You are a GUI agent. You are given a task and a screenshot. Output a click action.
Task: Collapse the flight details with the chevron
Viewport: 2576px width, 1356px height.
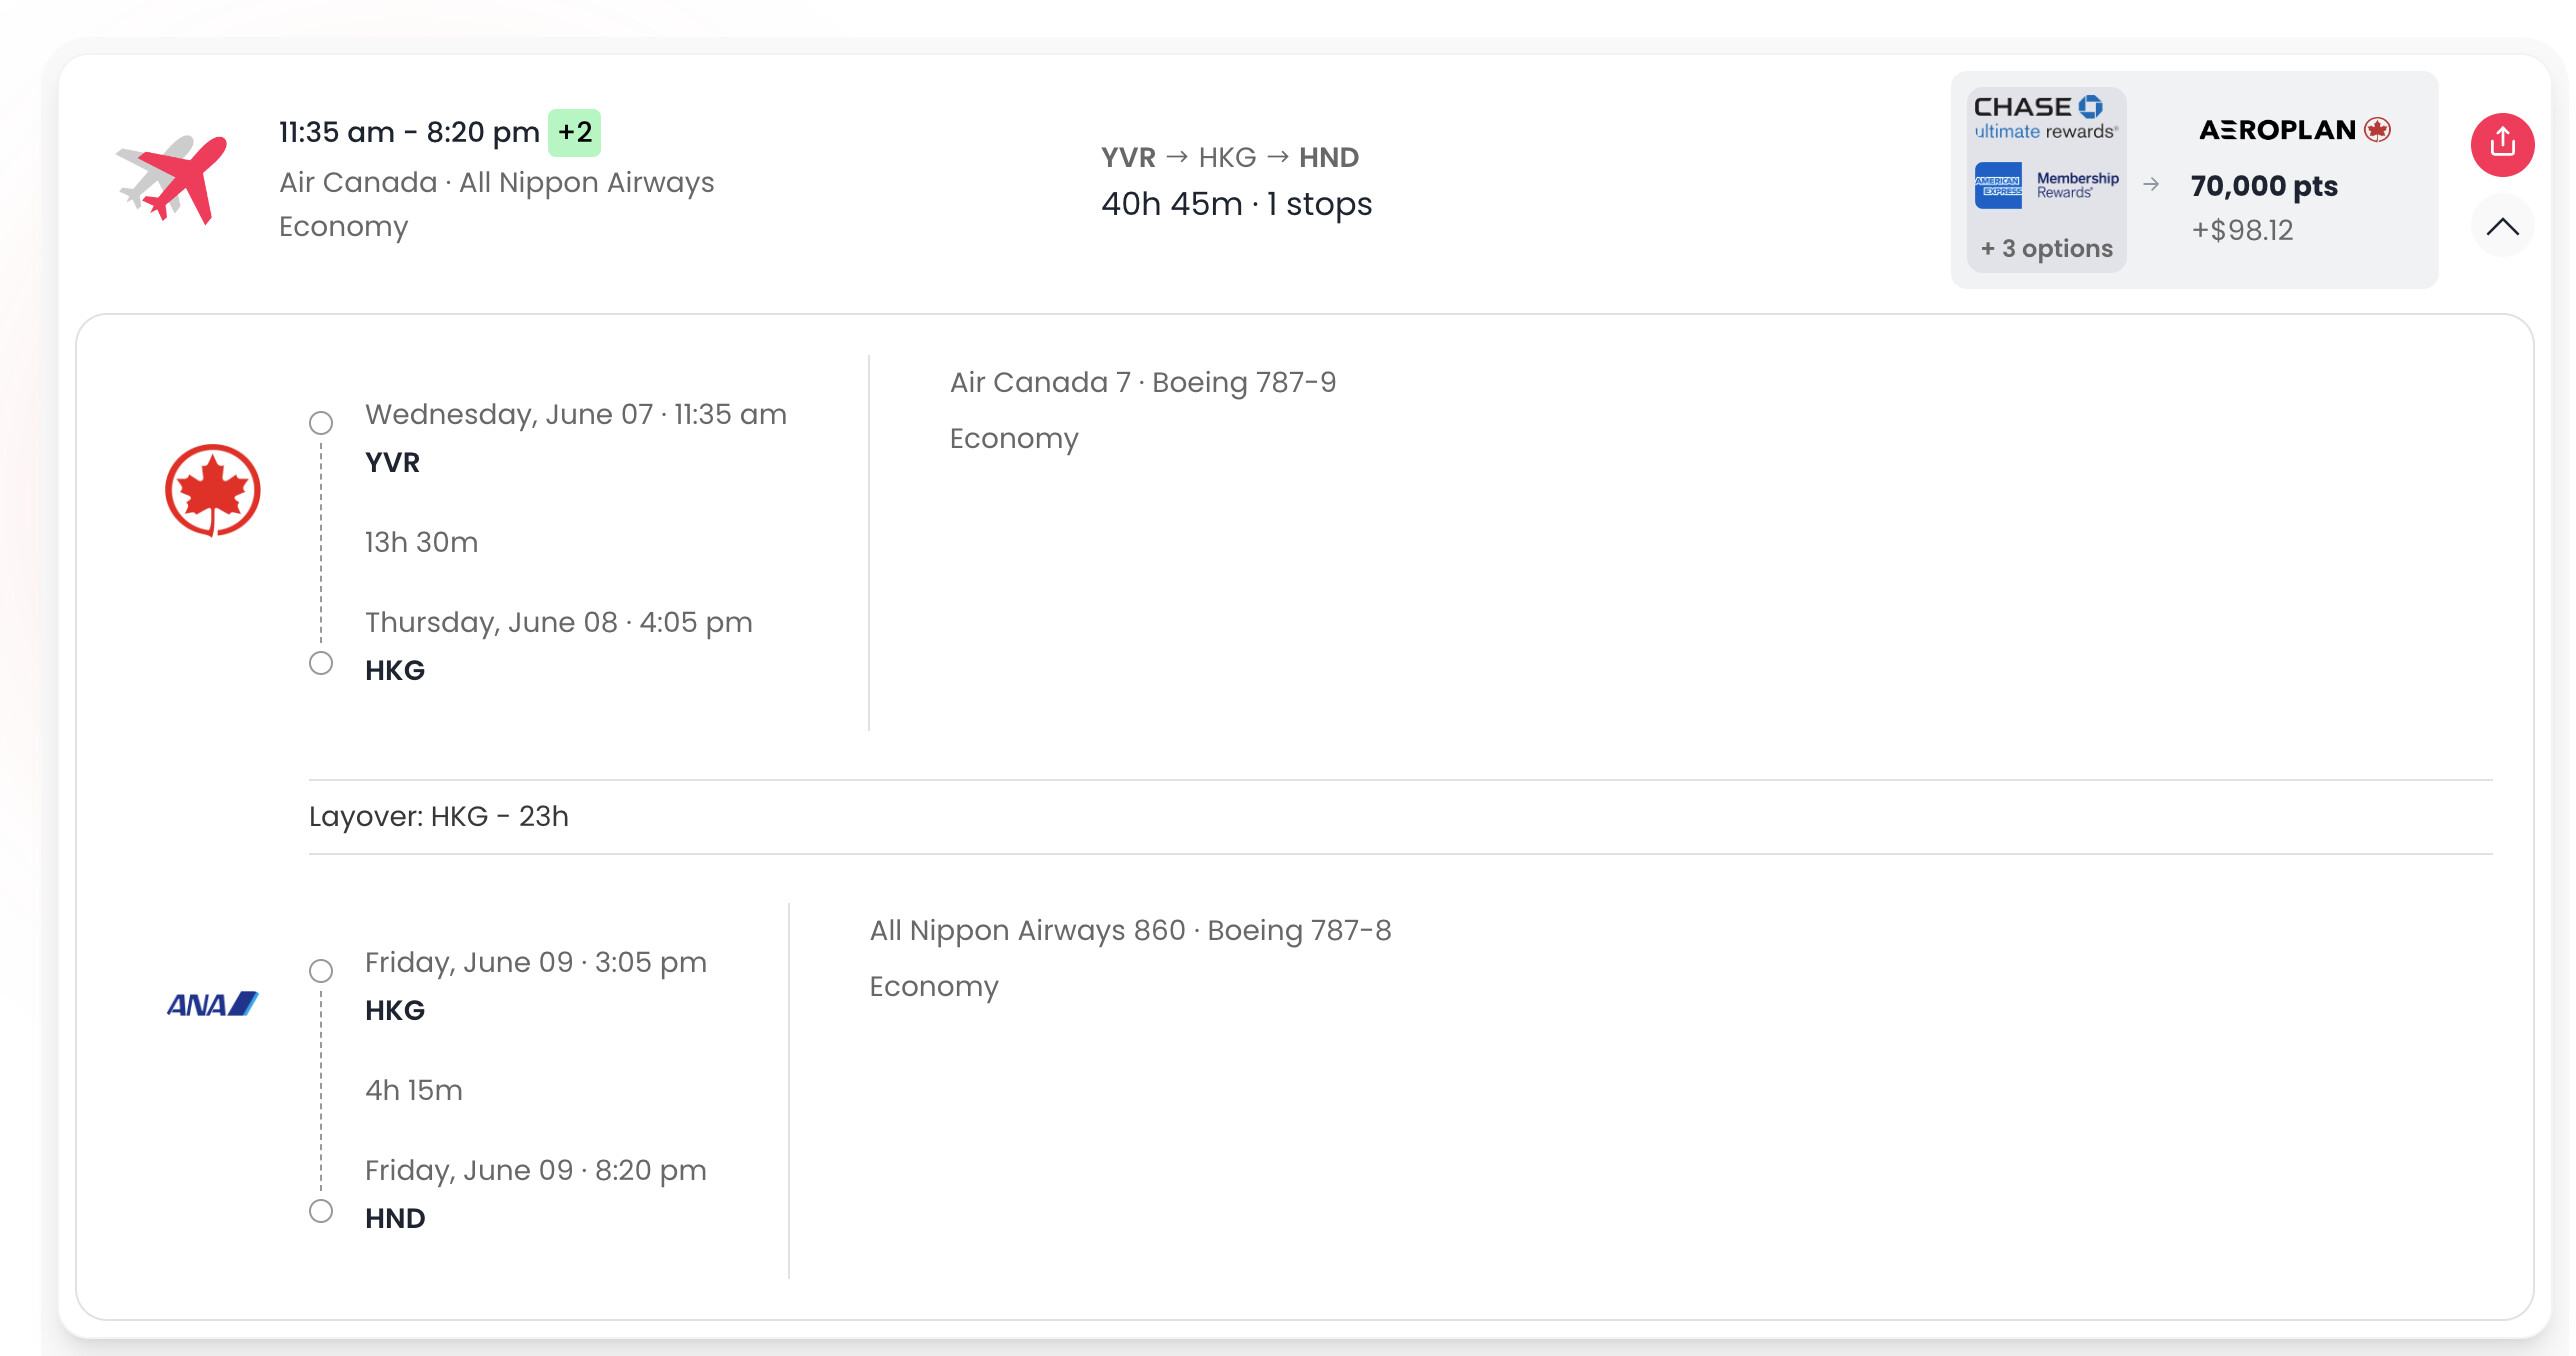2501,227
